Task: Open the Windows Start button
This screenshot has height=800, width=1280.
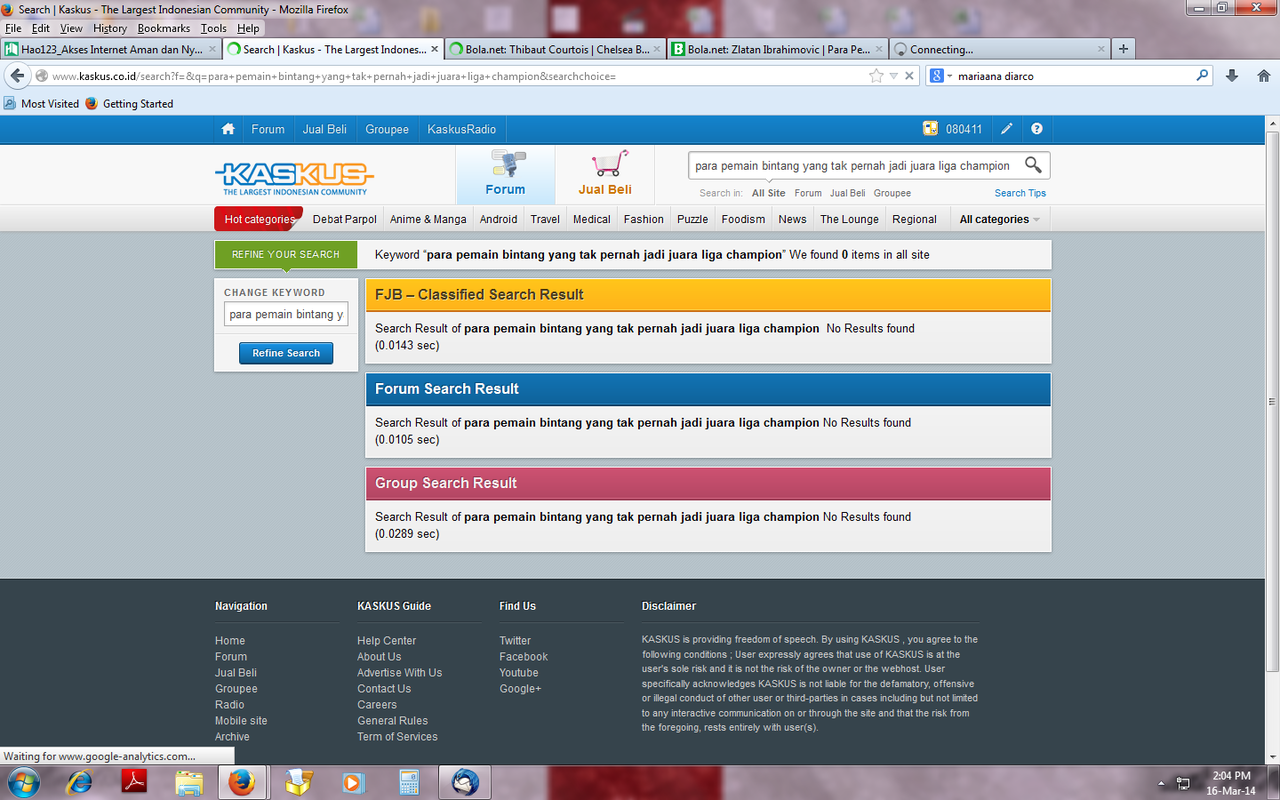Action: tap(22, 782)
